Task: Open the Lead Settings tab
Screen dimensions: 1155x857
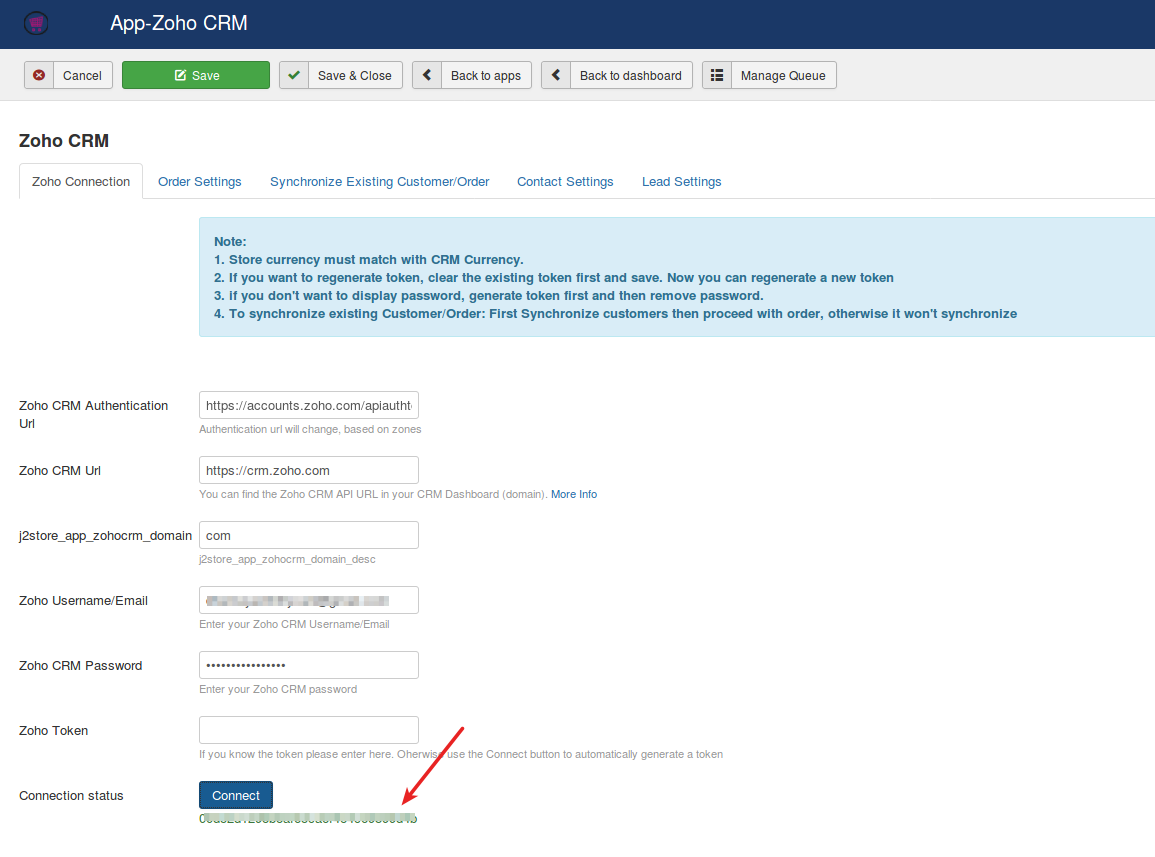Action: tap(681, 181)
